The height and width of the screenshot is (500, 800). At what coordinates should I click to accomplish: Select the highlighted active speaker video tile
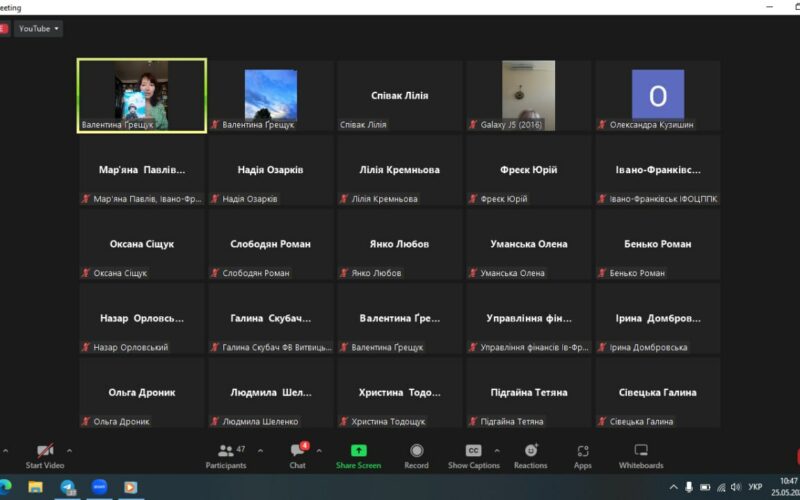(x=142, y=95)
